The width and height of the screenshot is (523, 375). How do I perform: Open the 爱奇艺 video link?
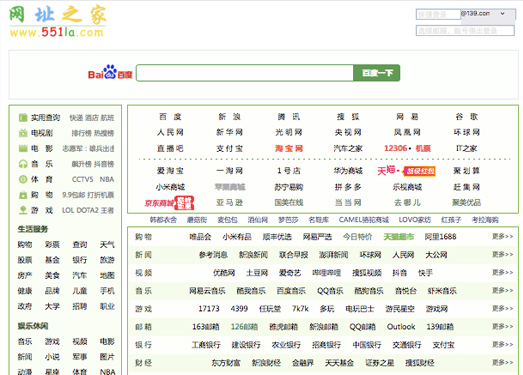tap(290, 273)
